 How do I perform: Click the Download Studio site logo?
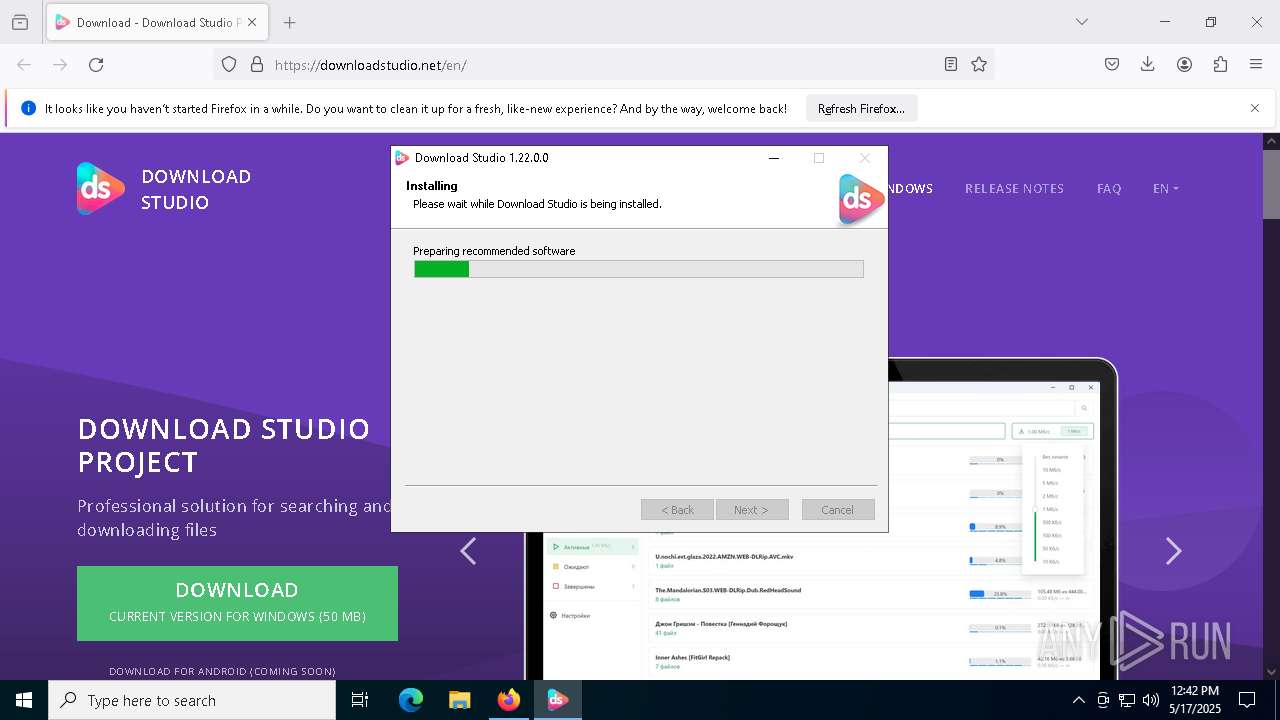(x=164, y=189)
